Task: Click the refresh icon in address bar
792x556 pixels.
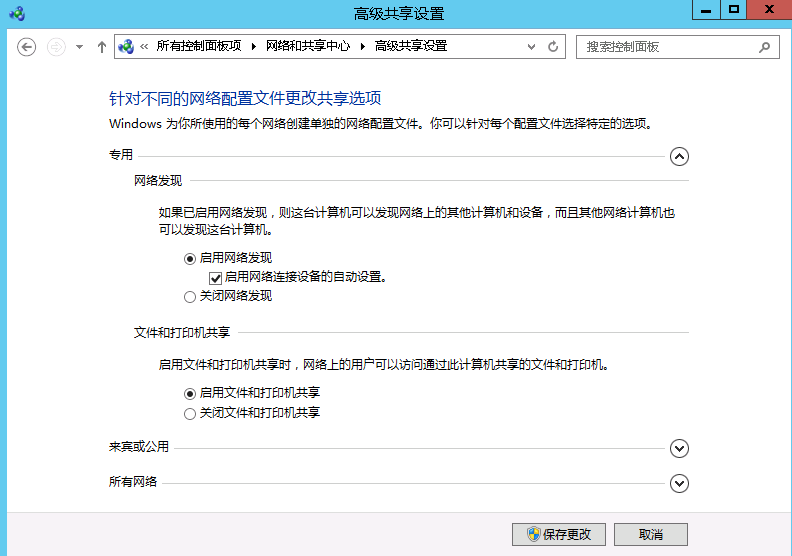Action: [x=553, y=47]
